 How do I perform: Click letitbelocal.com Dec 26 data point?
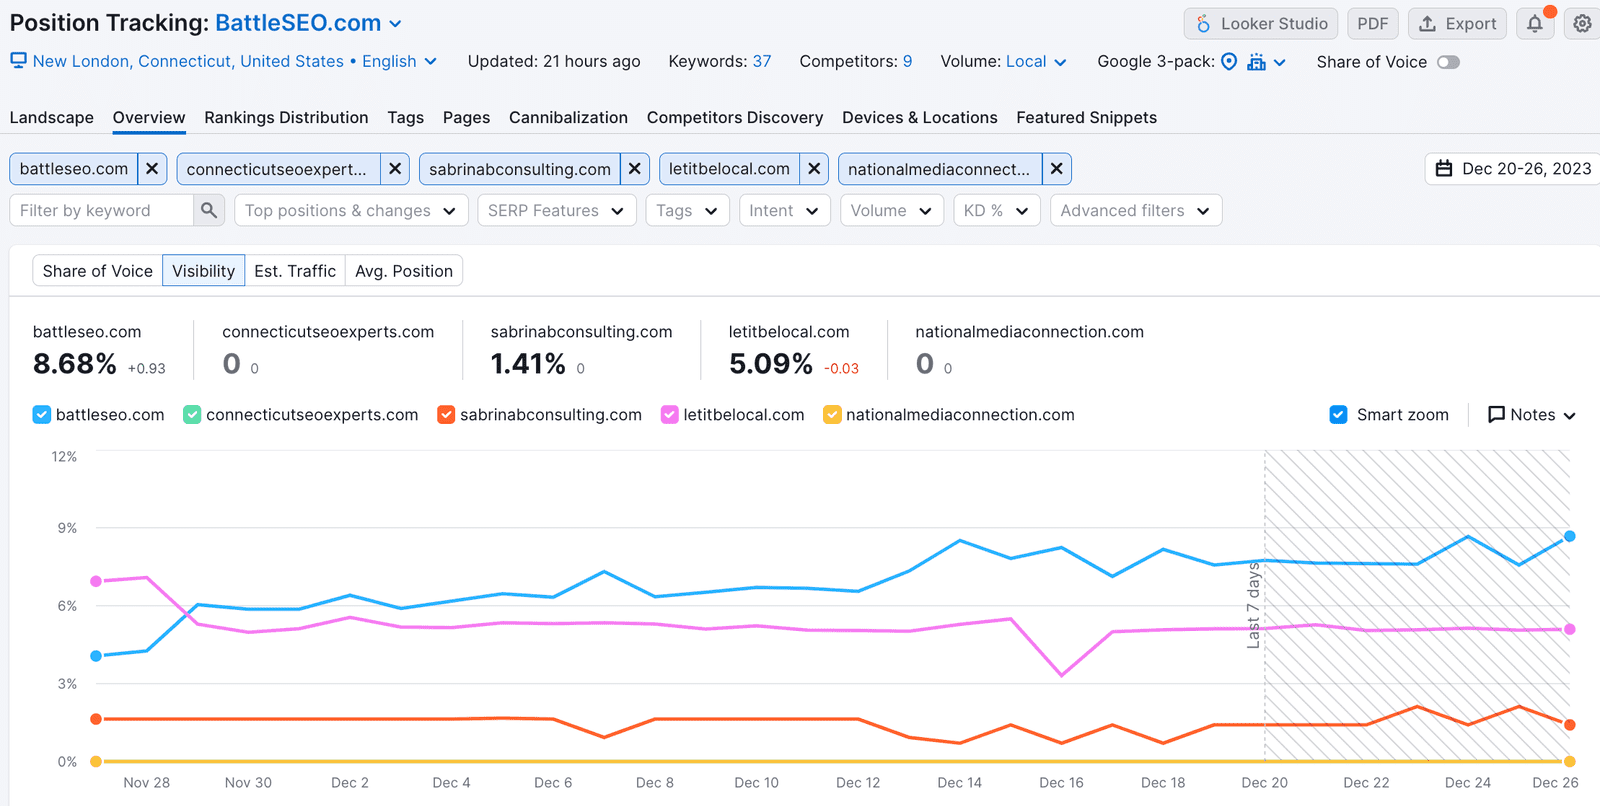click(1570, 629)
